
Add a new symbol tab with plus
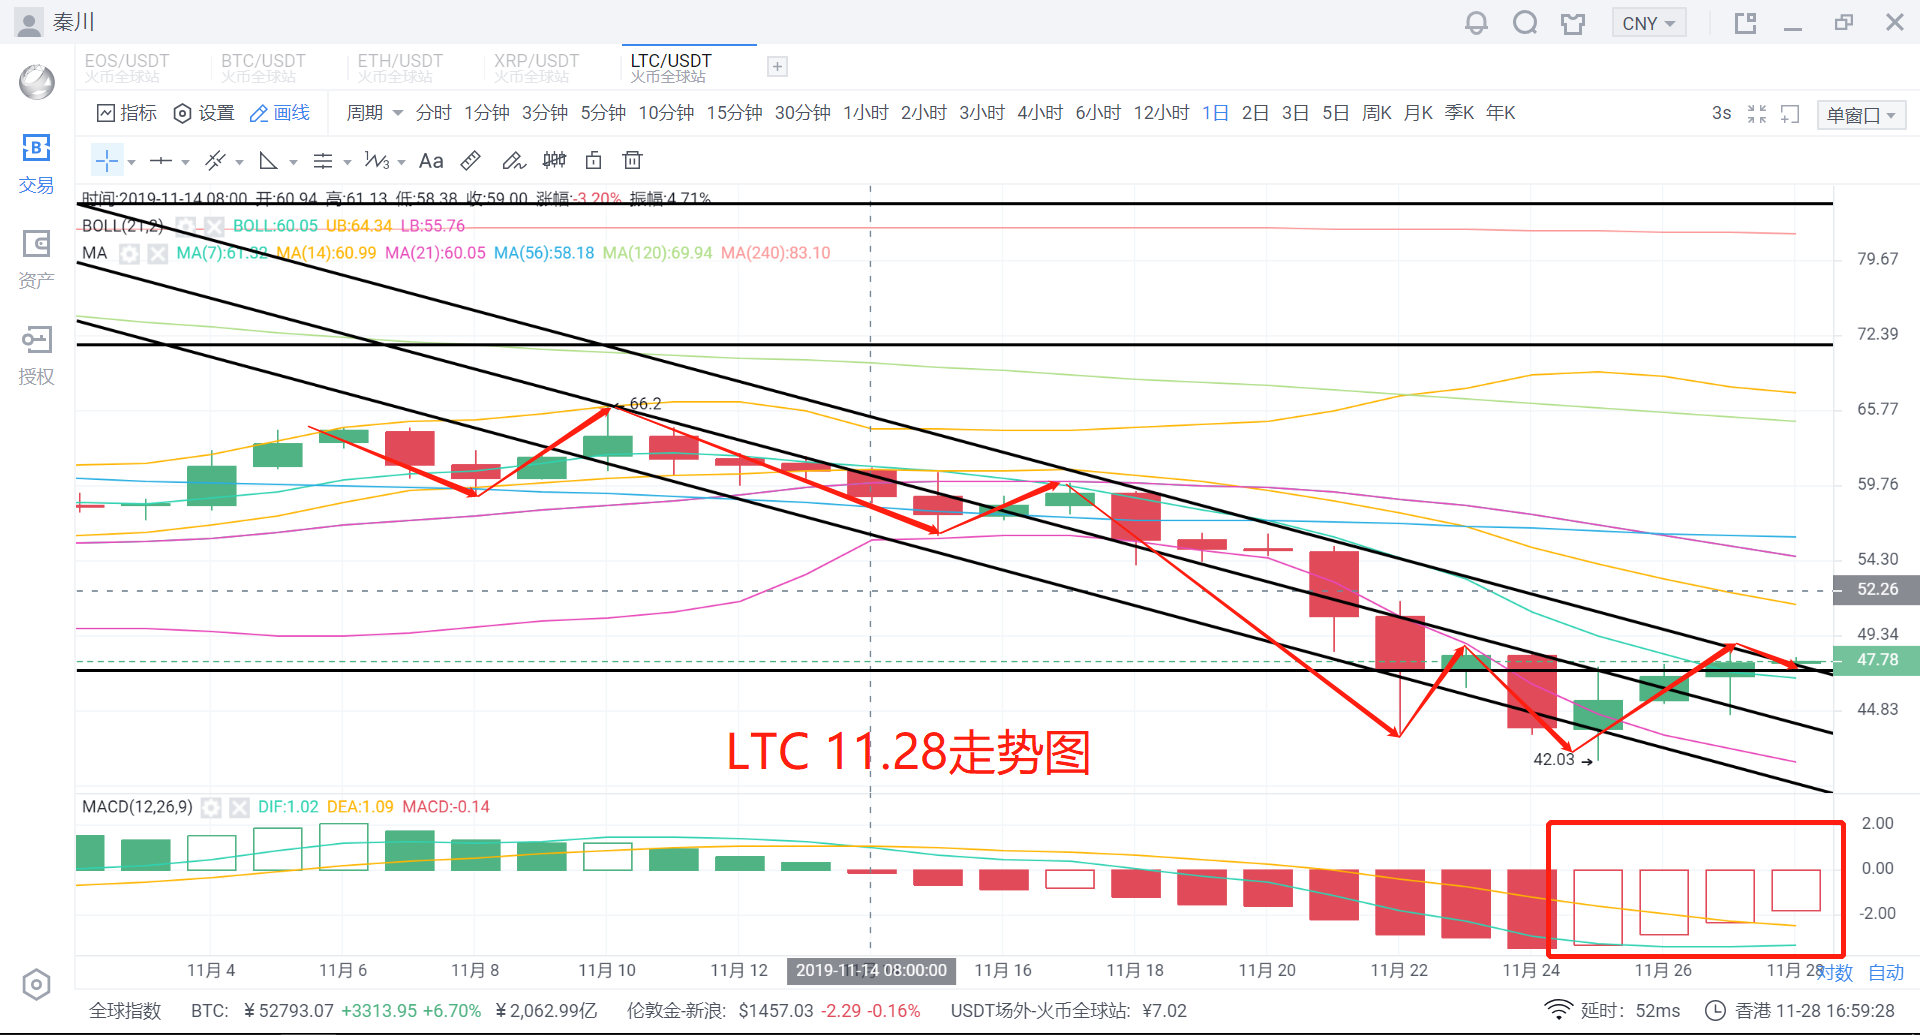[777, 66]
